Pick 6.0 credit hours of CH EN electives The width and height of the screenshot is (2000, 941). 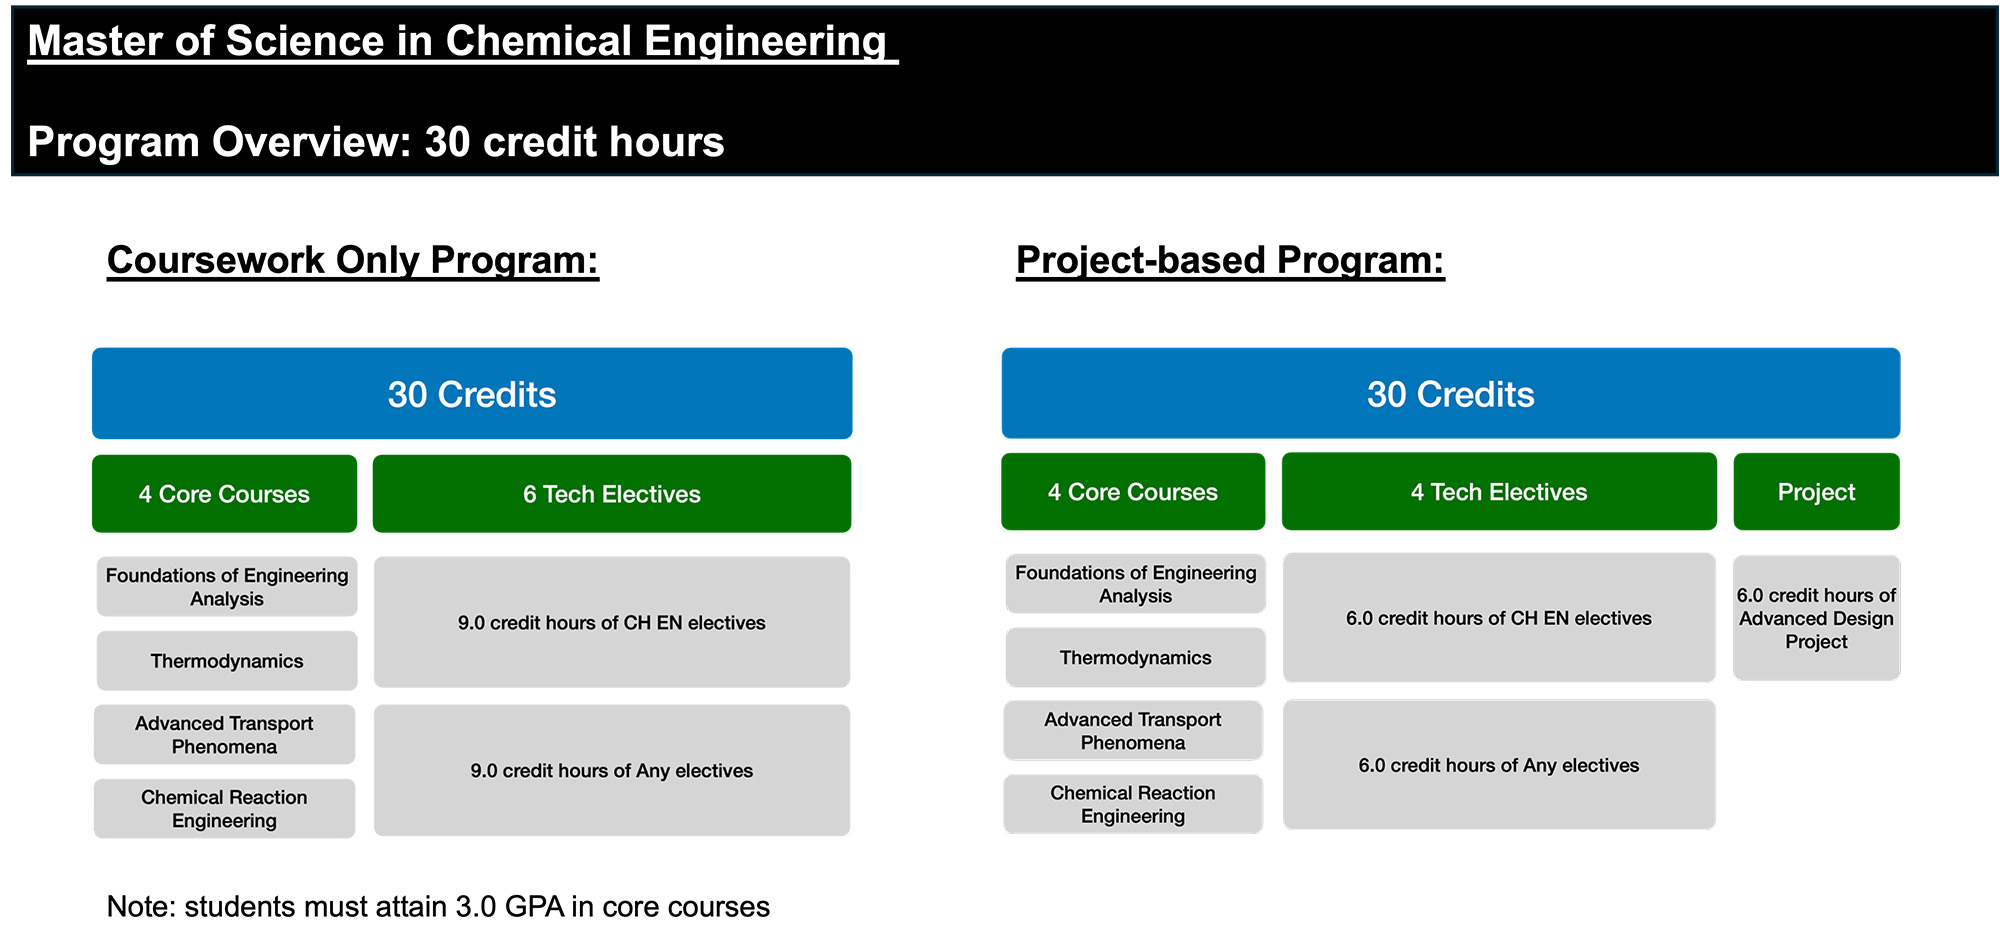pos(1498,618)
